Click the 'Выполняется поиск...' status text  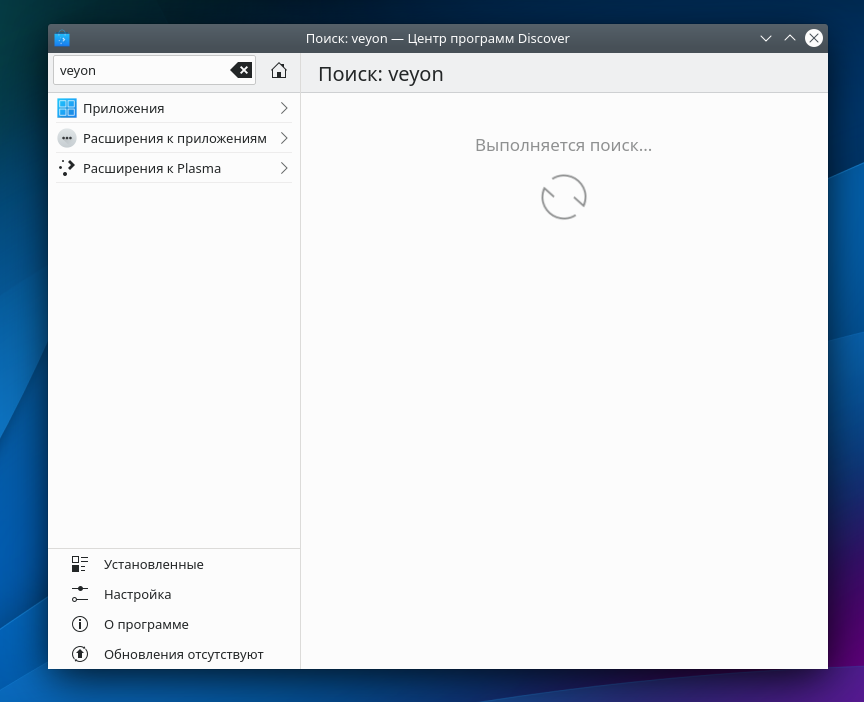pos(563,145)
